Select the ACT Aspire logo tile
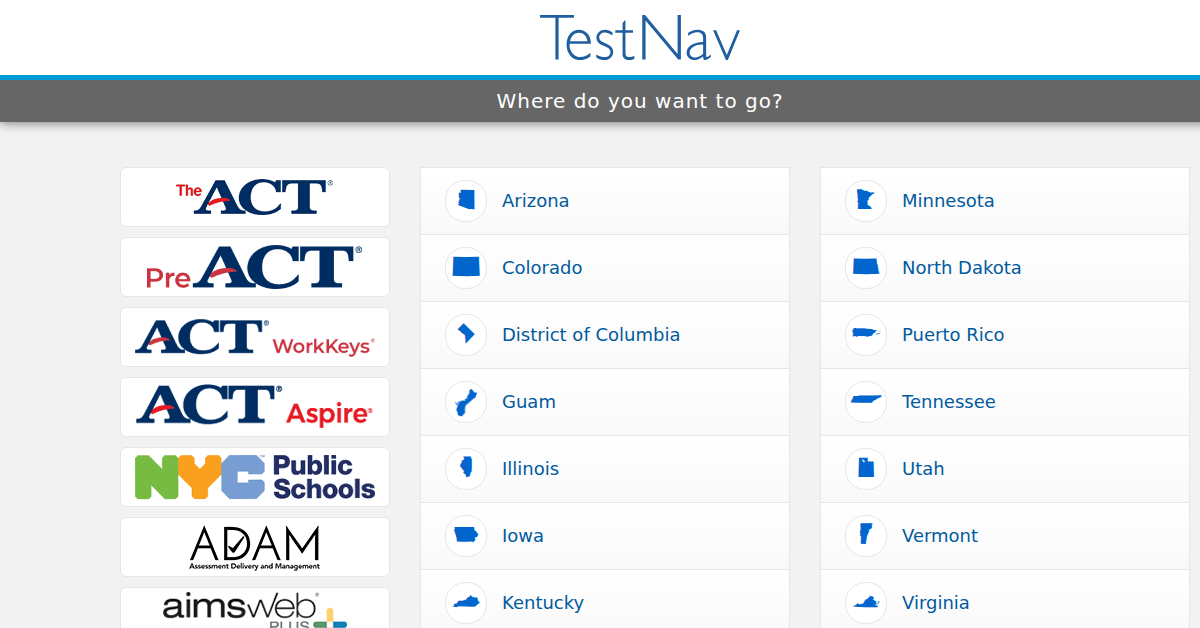Viewport: 1200px width, 628px height. tap(255, 407)
